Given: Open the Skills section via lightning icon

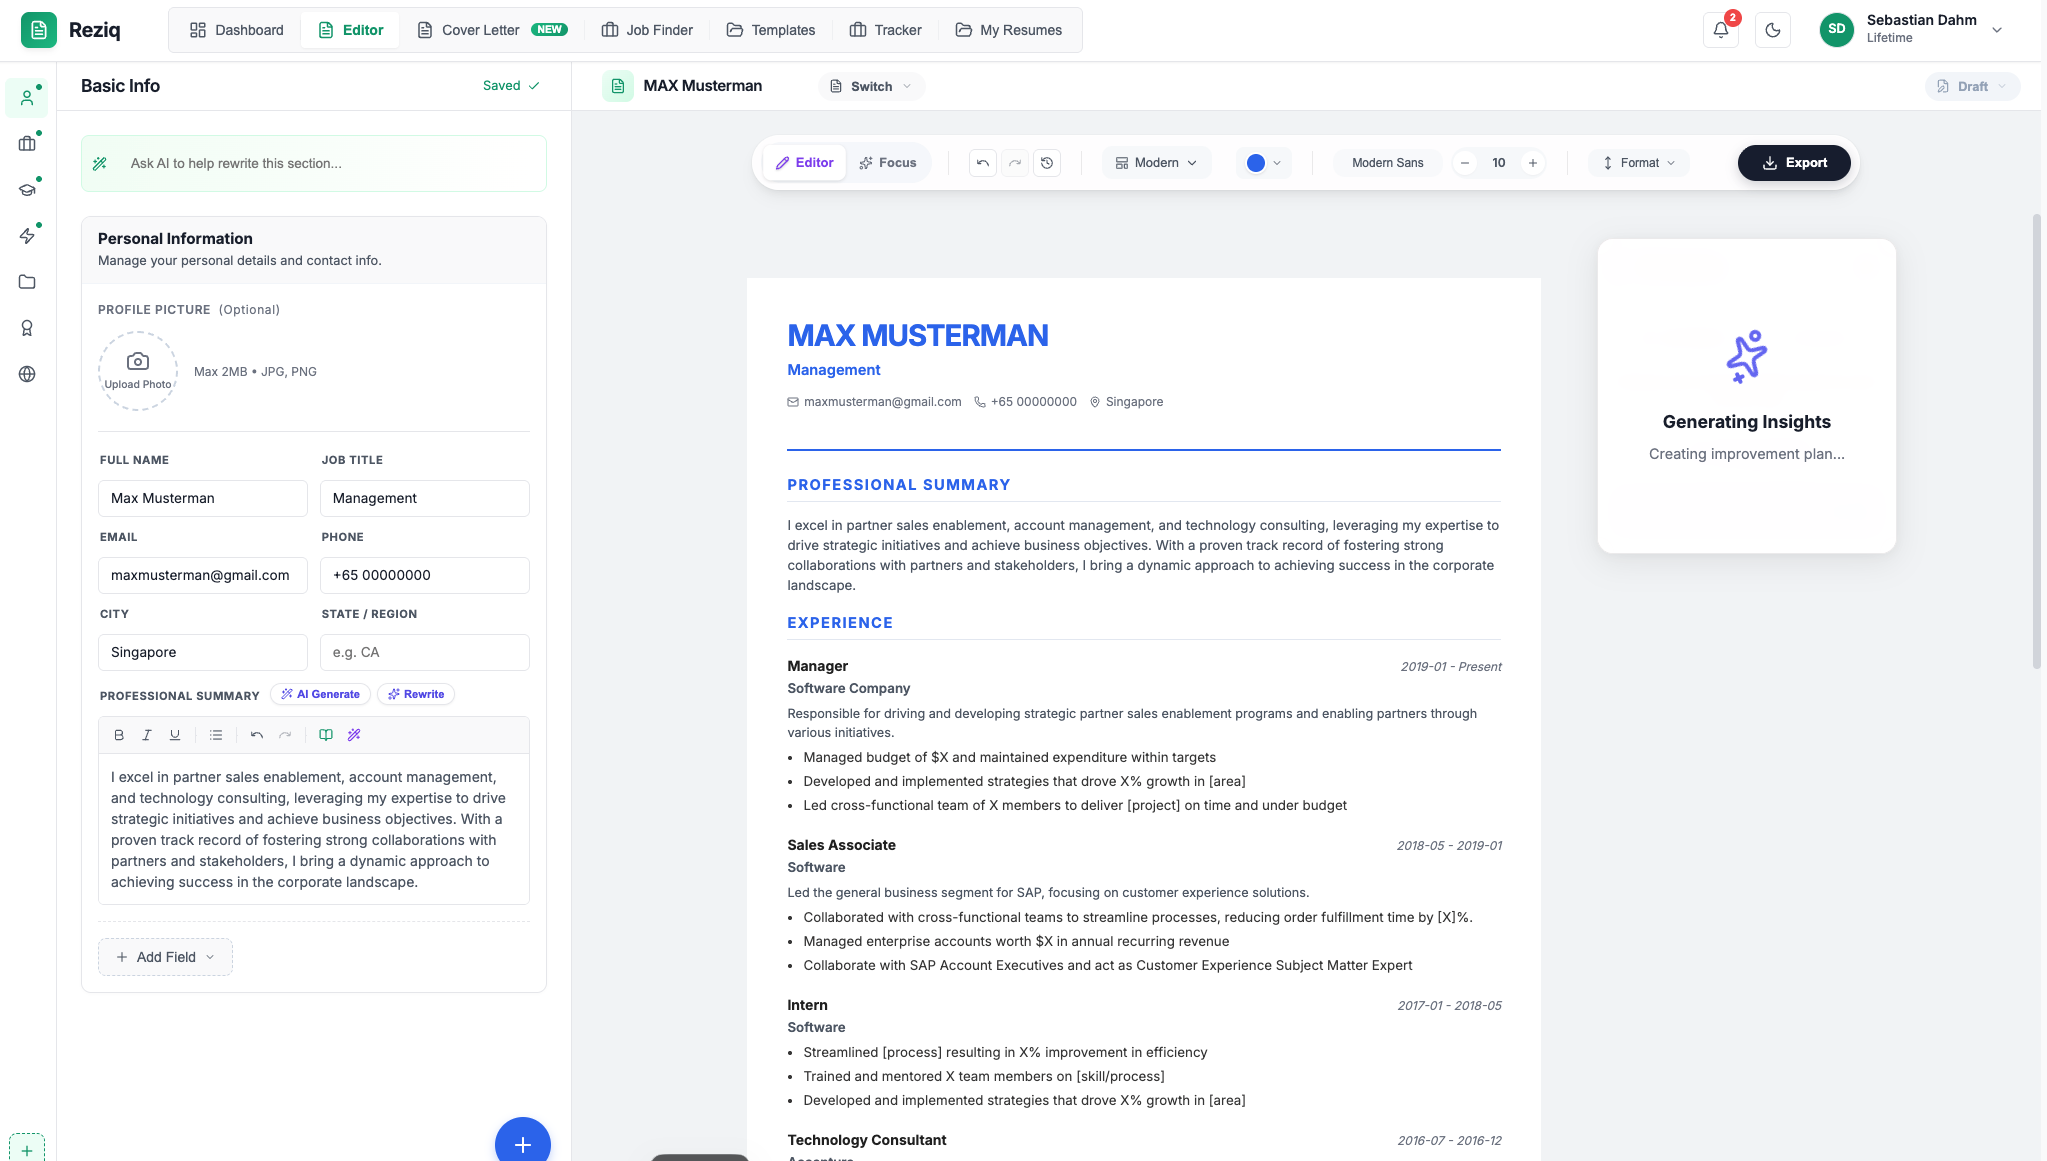Looking at the screenshot, I should tap(27, 235).
